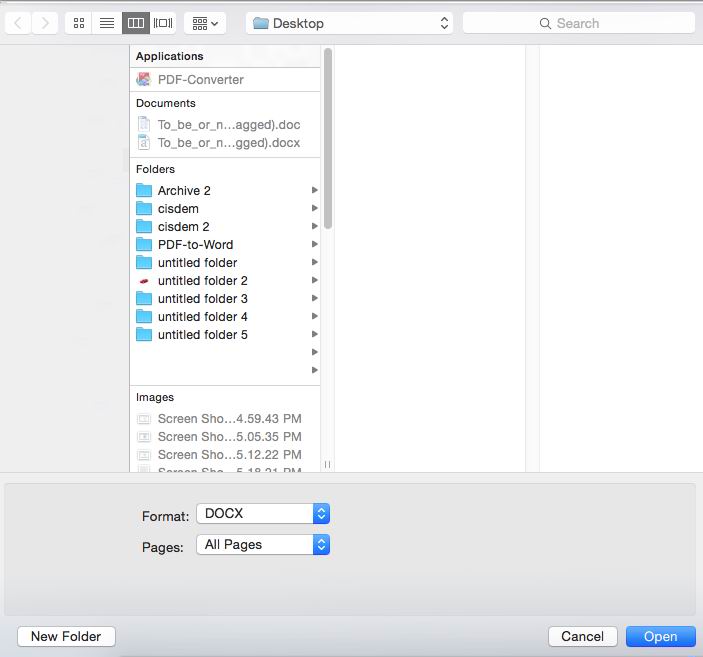Click the PDF-Converter app icon

(x=143, y=79)
